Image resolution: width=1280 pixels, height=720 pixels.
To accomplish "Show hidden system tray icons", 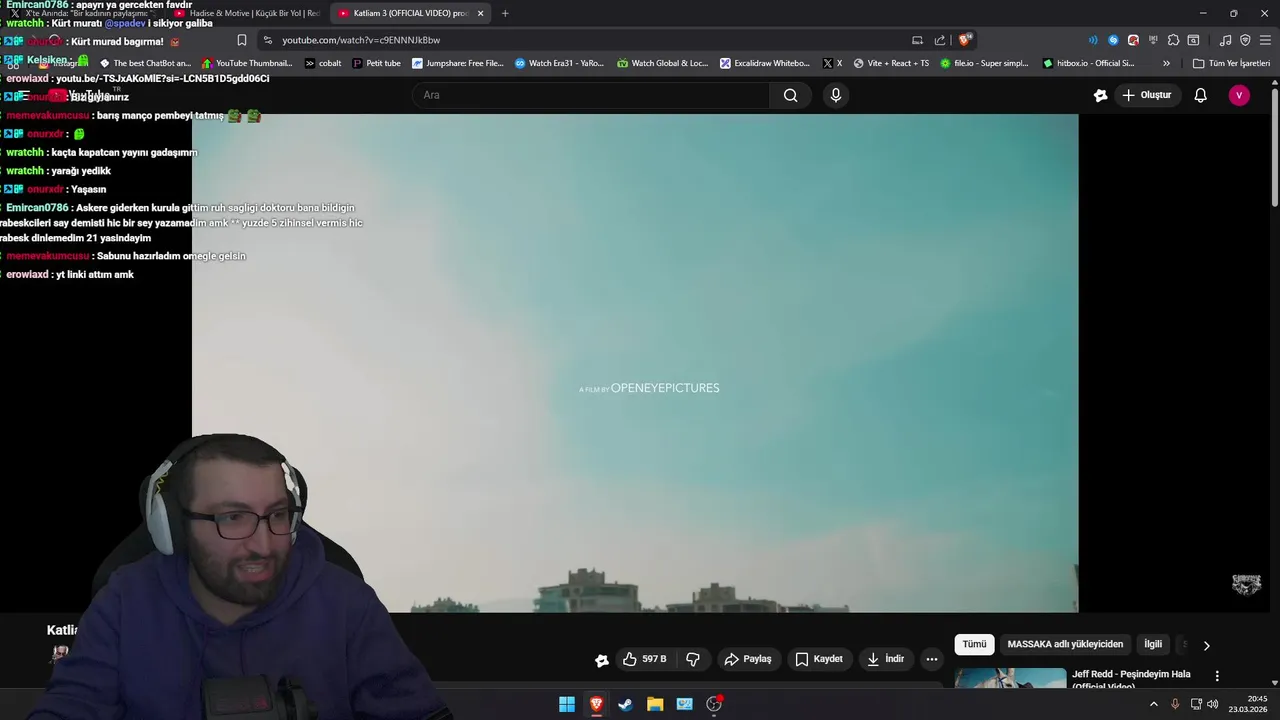I will (x=1153, y=704).
